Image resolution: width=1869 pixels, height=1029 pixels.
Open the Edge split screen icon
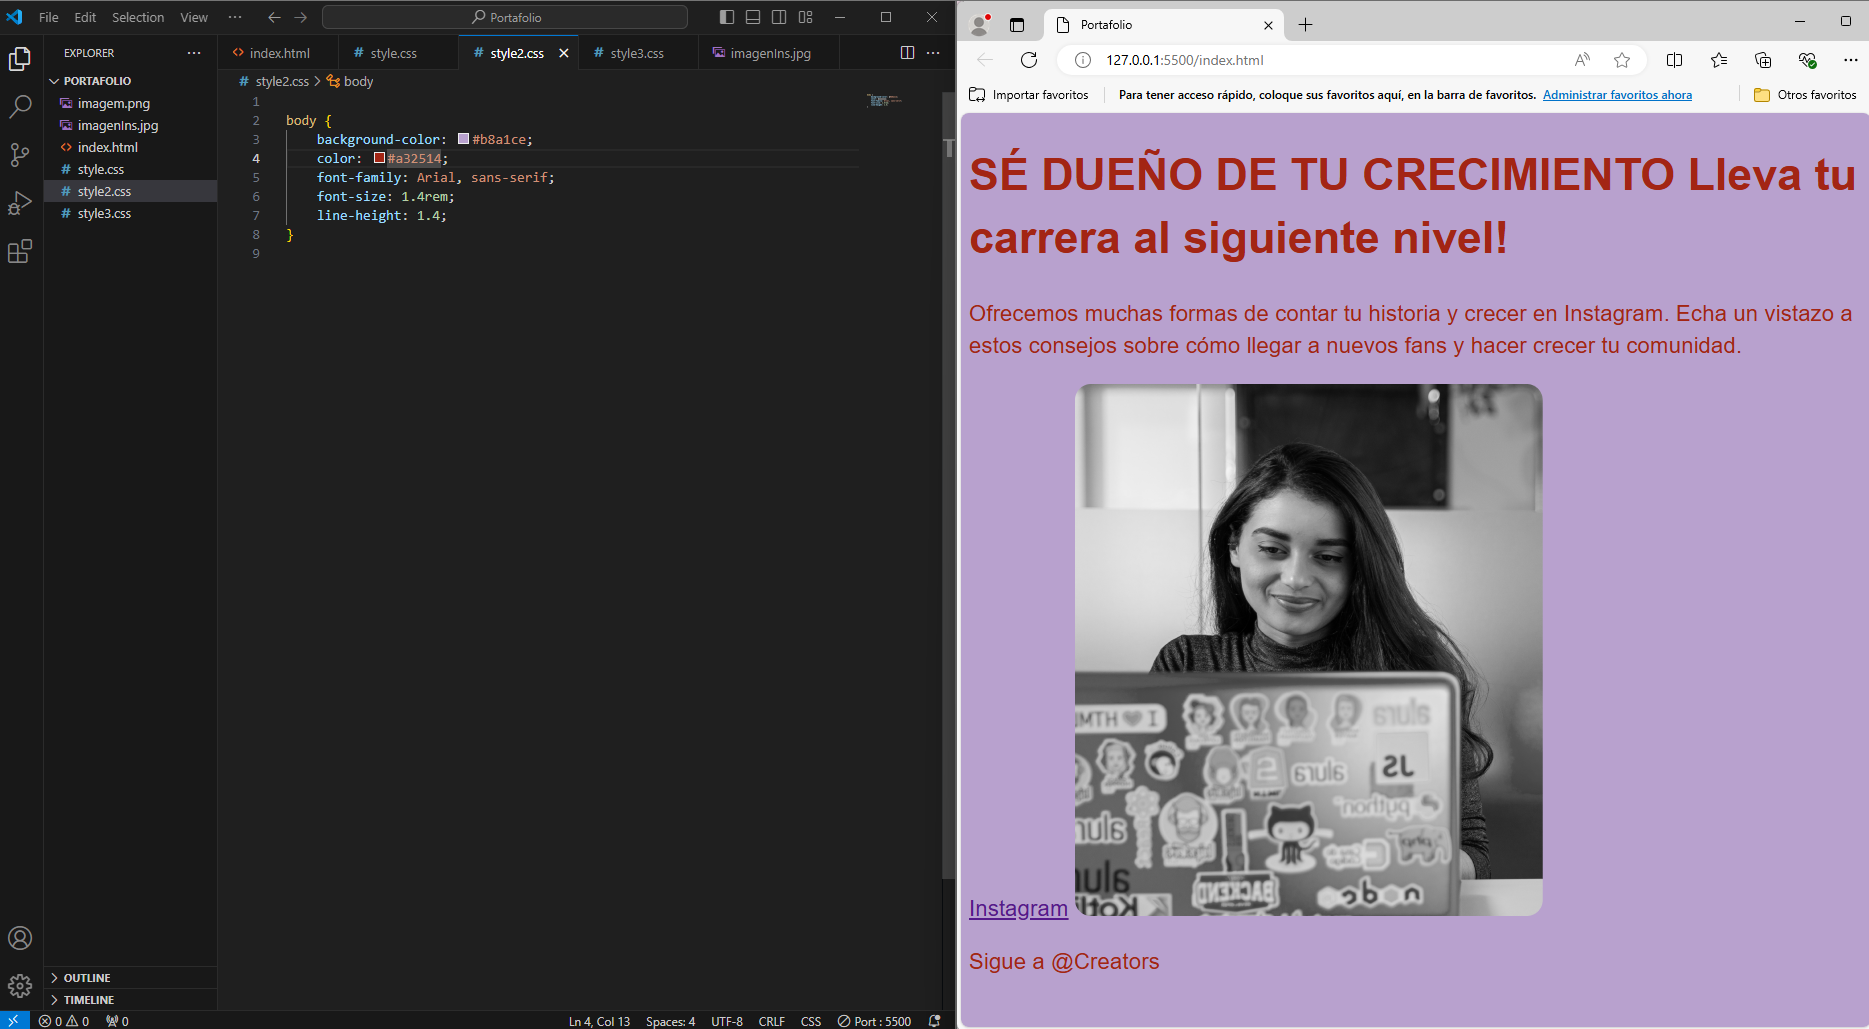point(1674,60)
